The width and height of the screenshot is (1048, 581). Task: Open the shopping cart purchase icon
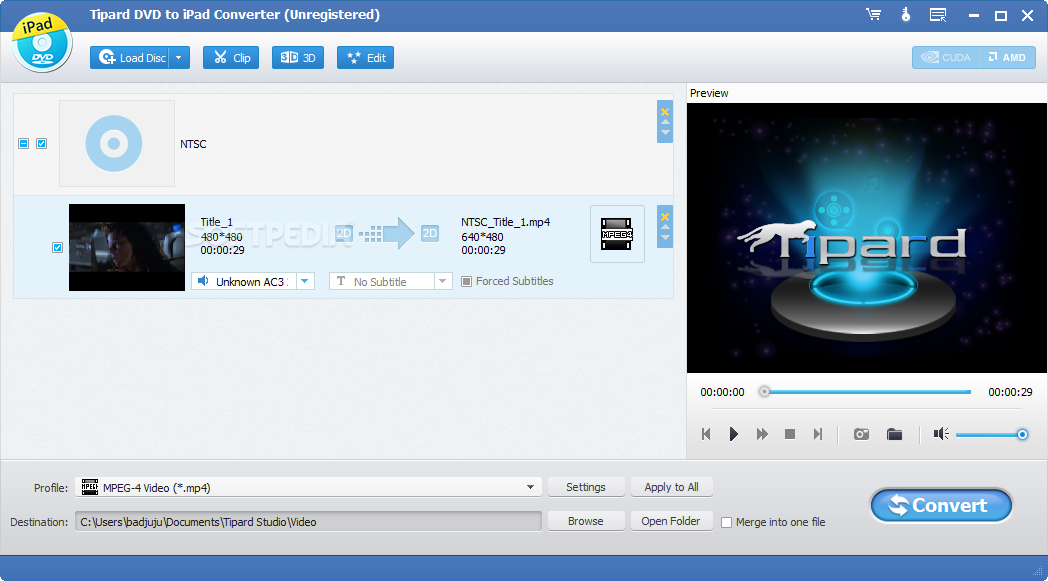pos(874,15)
